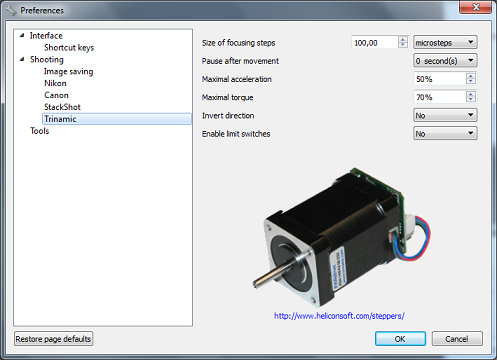Collapse the Shooting tree node
This screenshot has height=360, width=497.
22,59
